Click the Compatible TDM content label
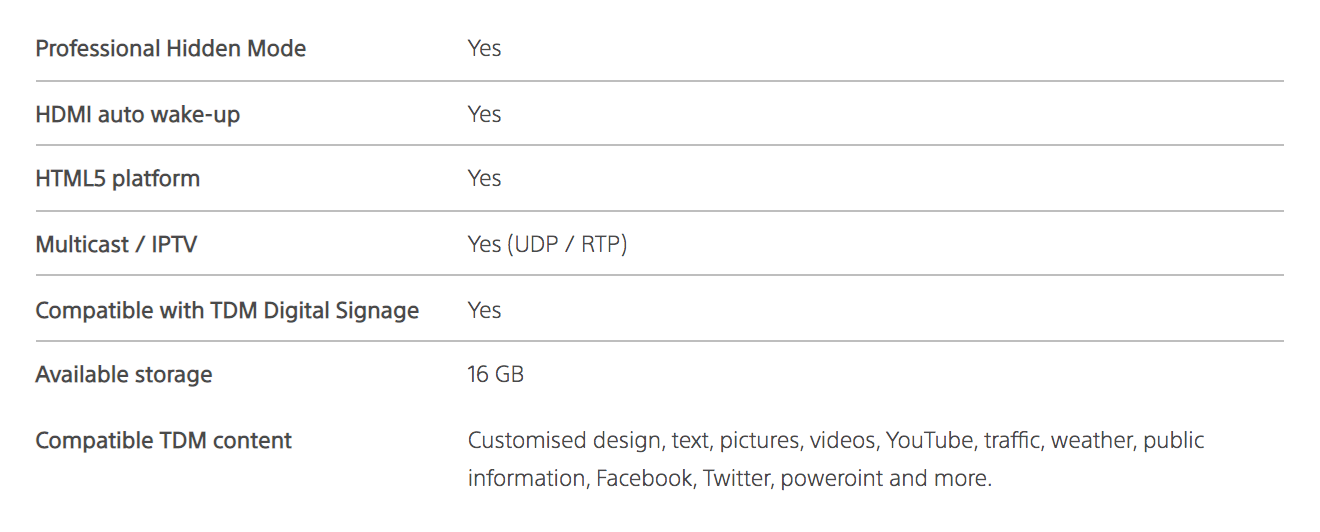Viewport: 1320px width, 532px height. point(163,441)
